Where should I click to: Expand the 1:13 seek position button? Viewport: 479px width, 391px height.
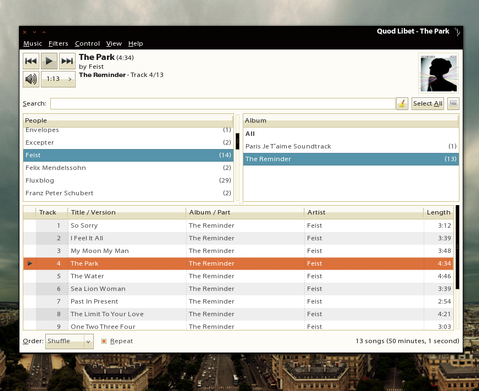coord(58,79)
